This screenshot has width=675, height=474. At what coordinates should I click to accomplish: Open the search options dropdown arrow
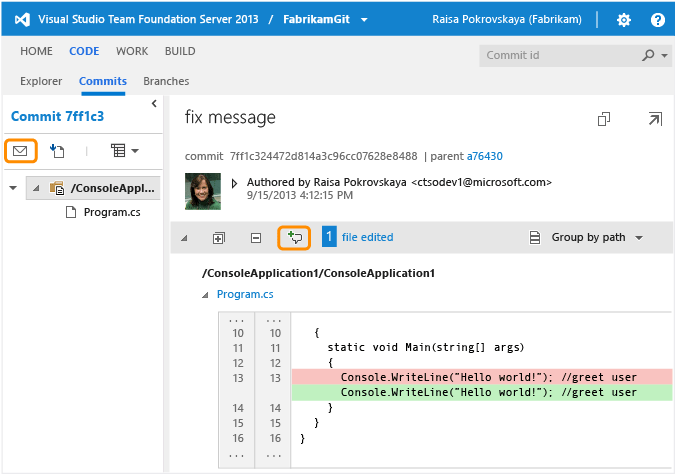[664, 56]
